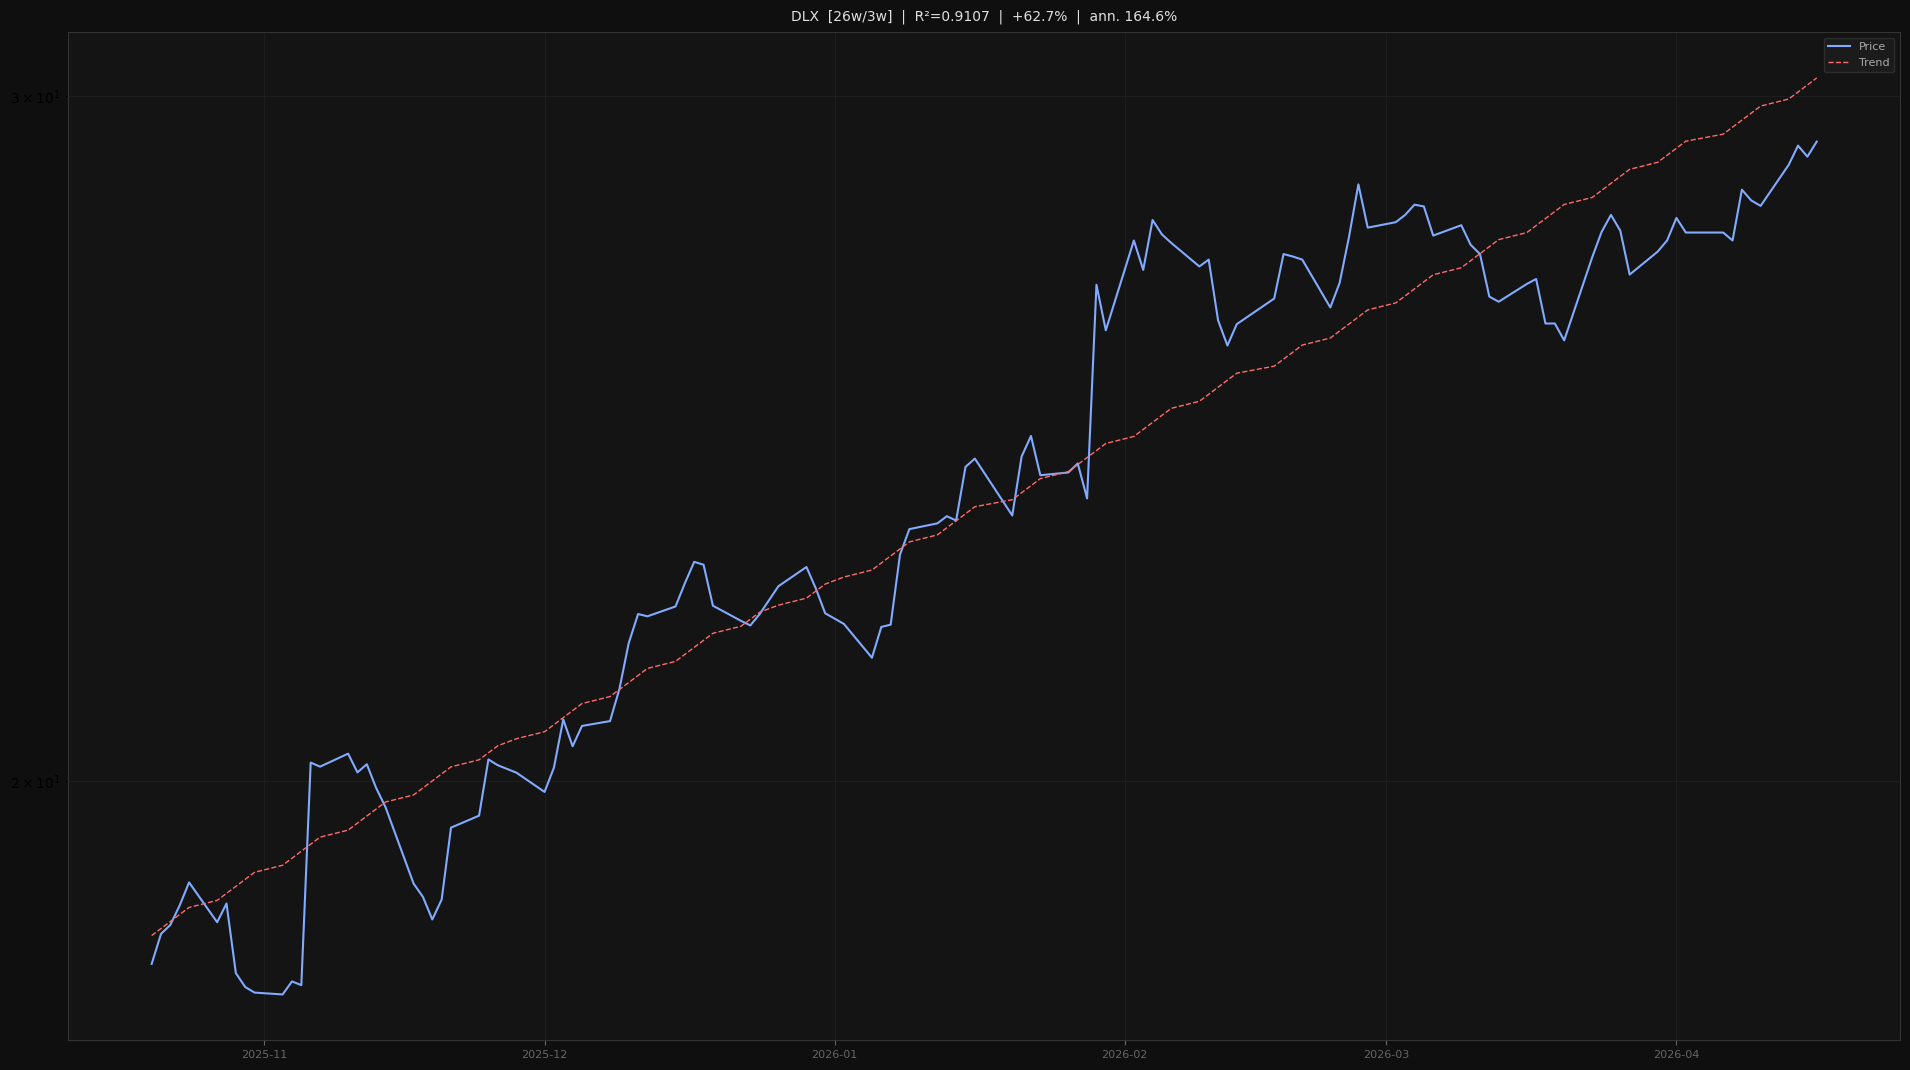Select the Price legend label text
The width and height of the screenshot is (1910, 1070).
pos(1871,46)
